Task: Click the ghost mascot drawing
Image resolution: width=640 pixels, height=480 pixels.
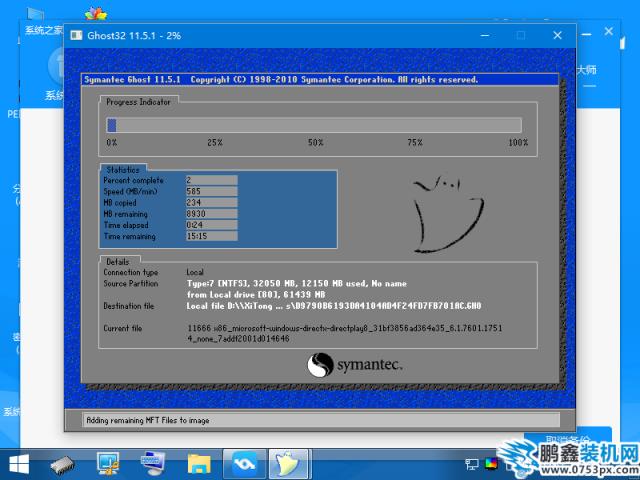Action: pyautogui.click(x=448, y=214)
